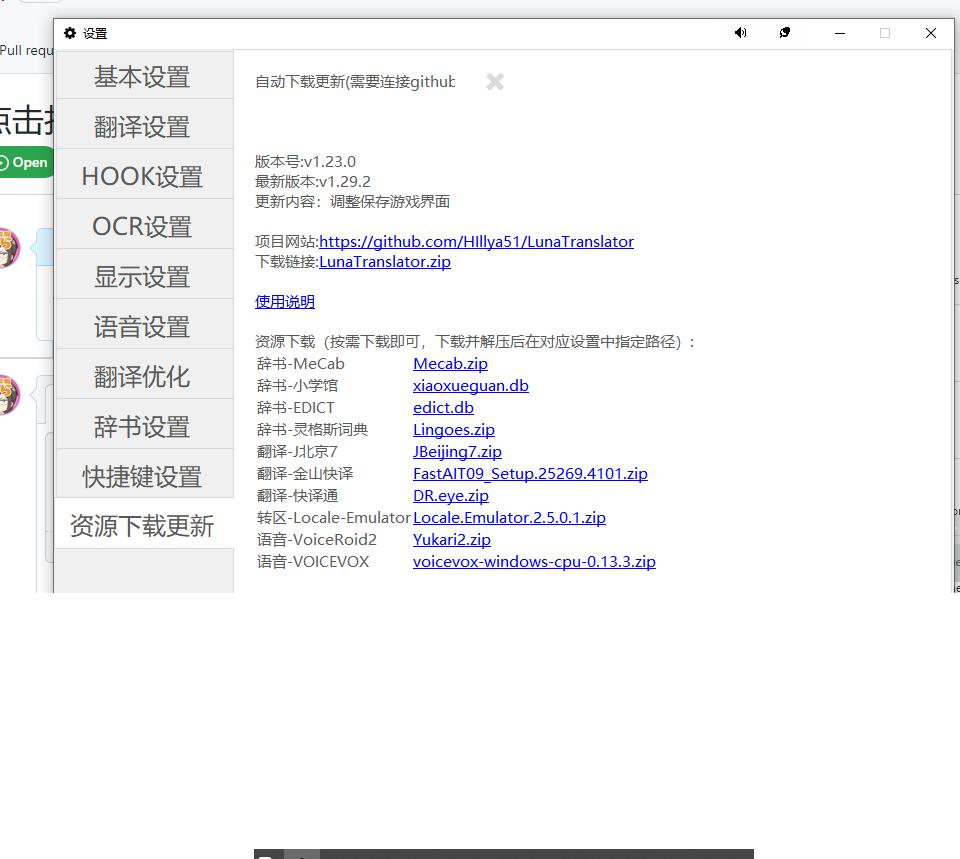Download LunaTranslator.zip via its link
The width and height of the screenshot is (960, 859).
[385, 261]
